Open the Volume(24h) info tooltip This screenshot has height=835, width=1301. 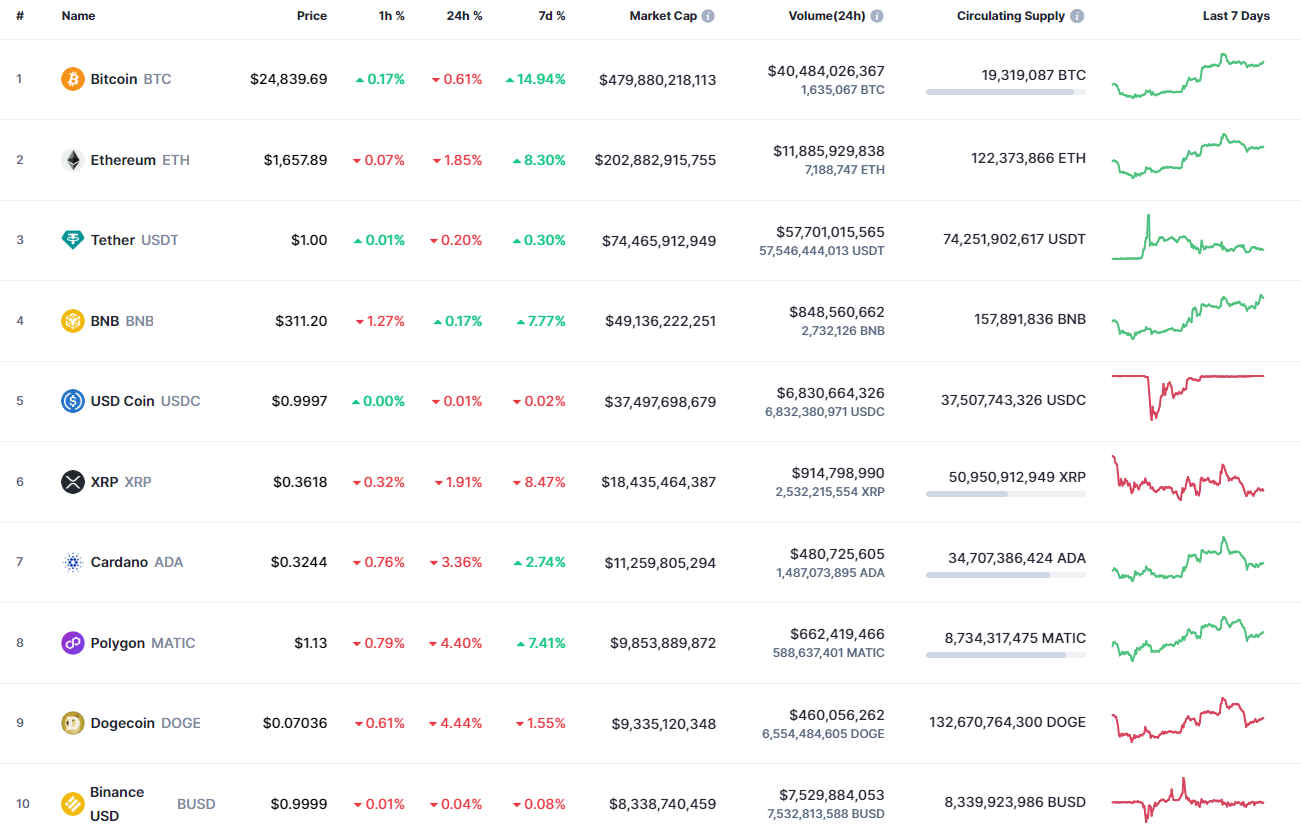(x=877, y=15)
